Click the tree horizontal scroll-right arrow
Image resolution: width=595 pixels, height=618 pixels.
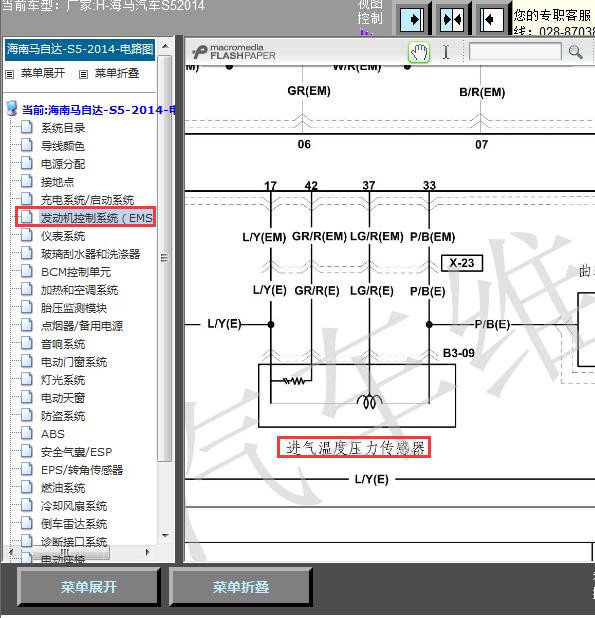(147, 552)
